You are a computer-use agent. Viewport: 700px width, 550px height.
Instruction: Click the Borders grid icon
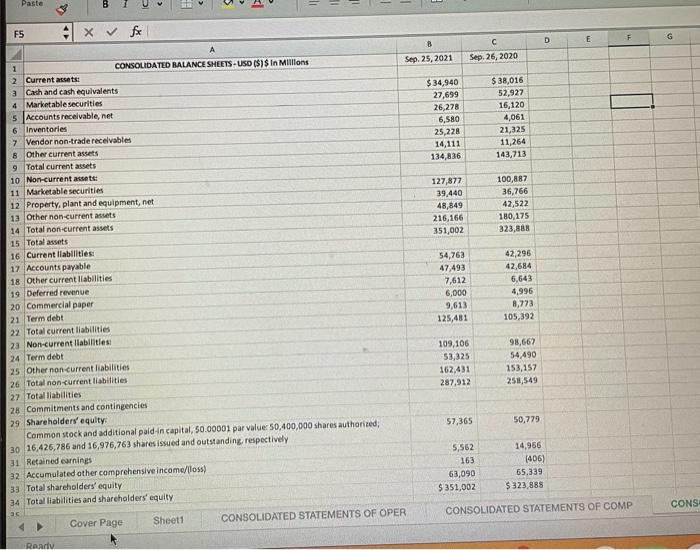pyautogui.click(x=186, y=4)
